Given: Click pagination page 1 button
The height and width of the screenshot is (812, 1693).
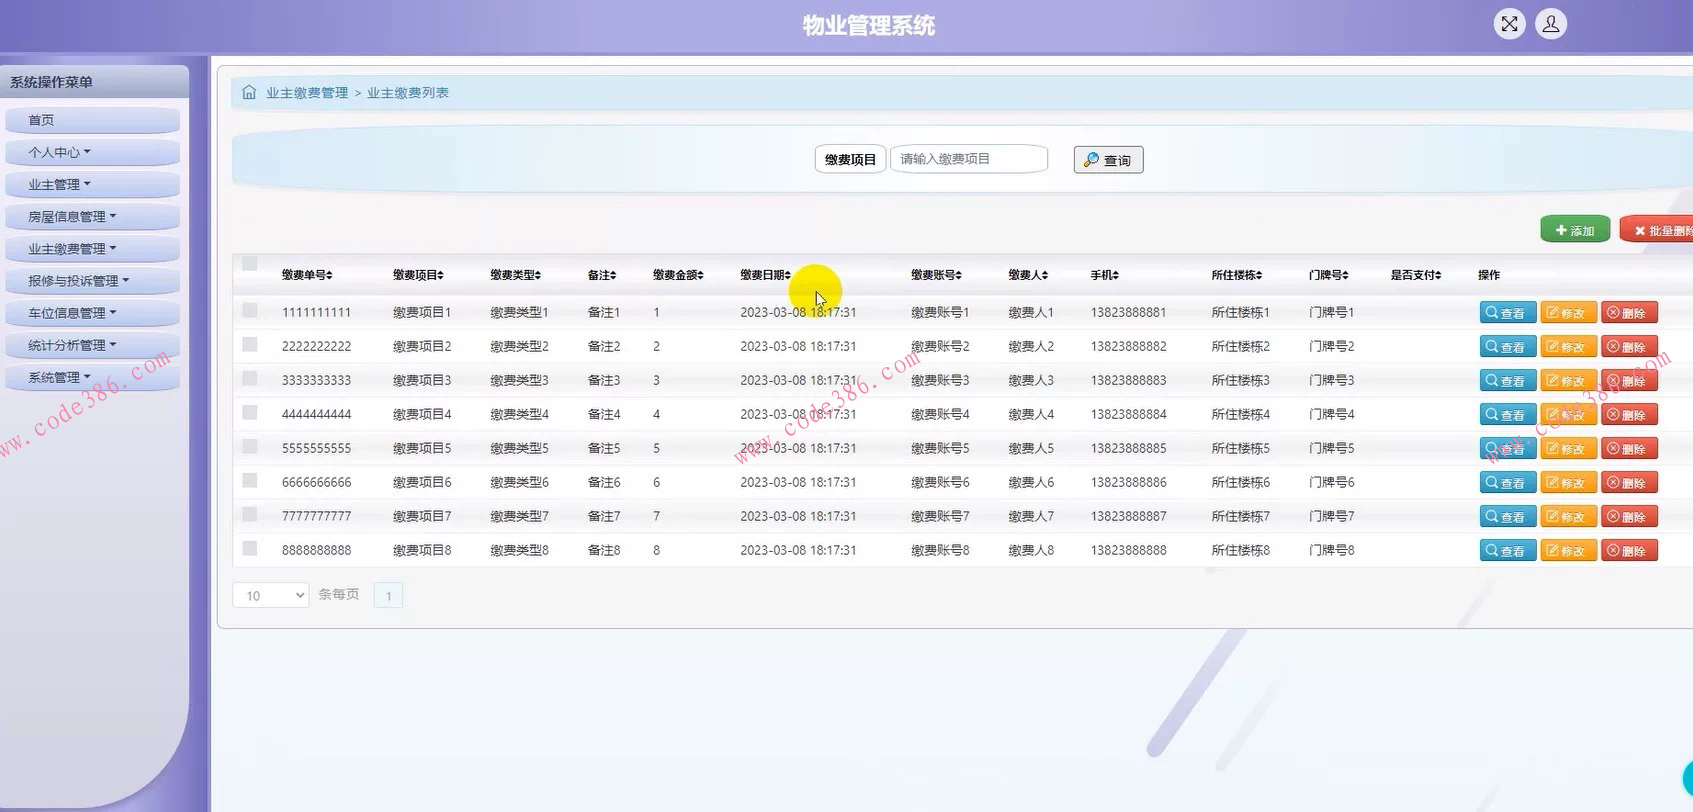Looking at the screenshot, I should tap(388, 596).
